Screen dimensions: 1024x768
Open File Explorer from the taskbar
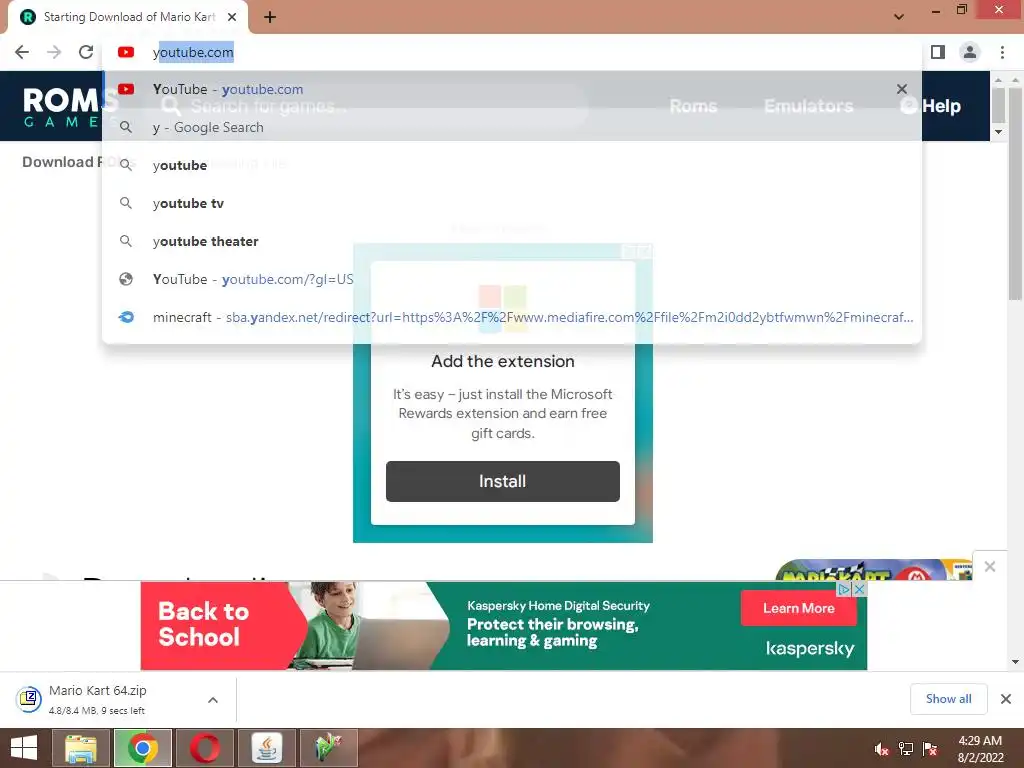pos(80,748)
